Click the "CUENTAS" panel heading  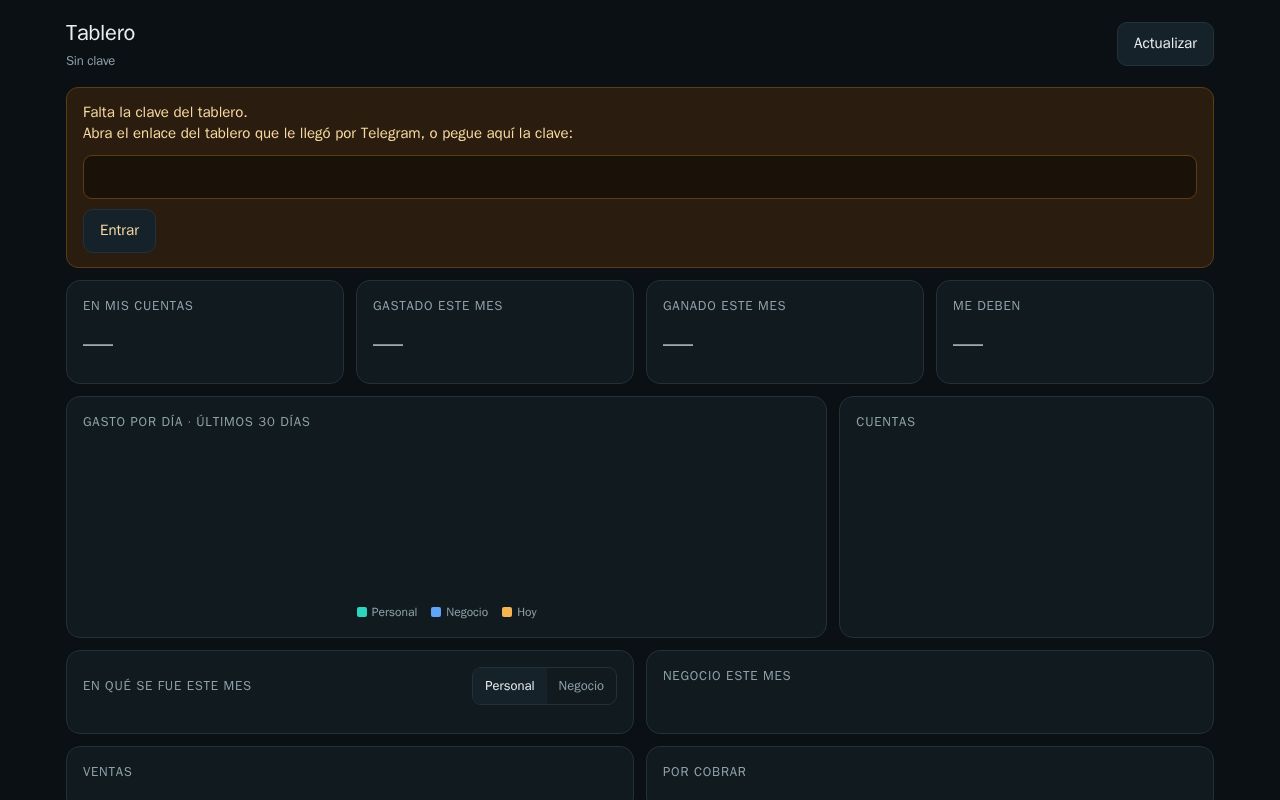(886, 422)
